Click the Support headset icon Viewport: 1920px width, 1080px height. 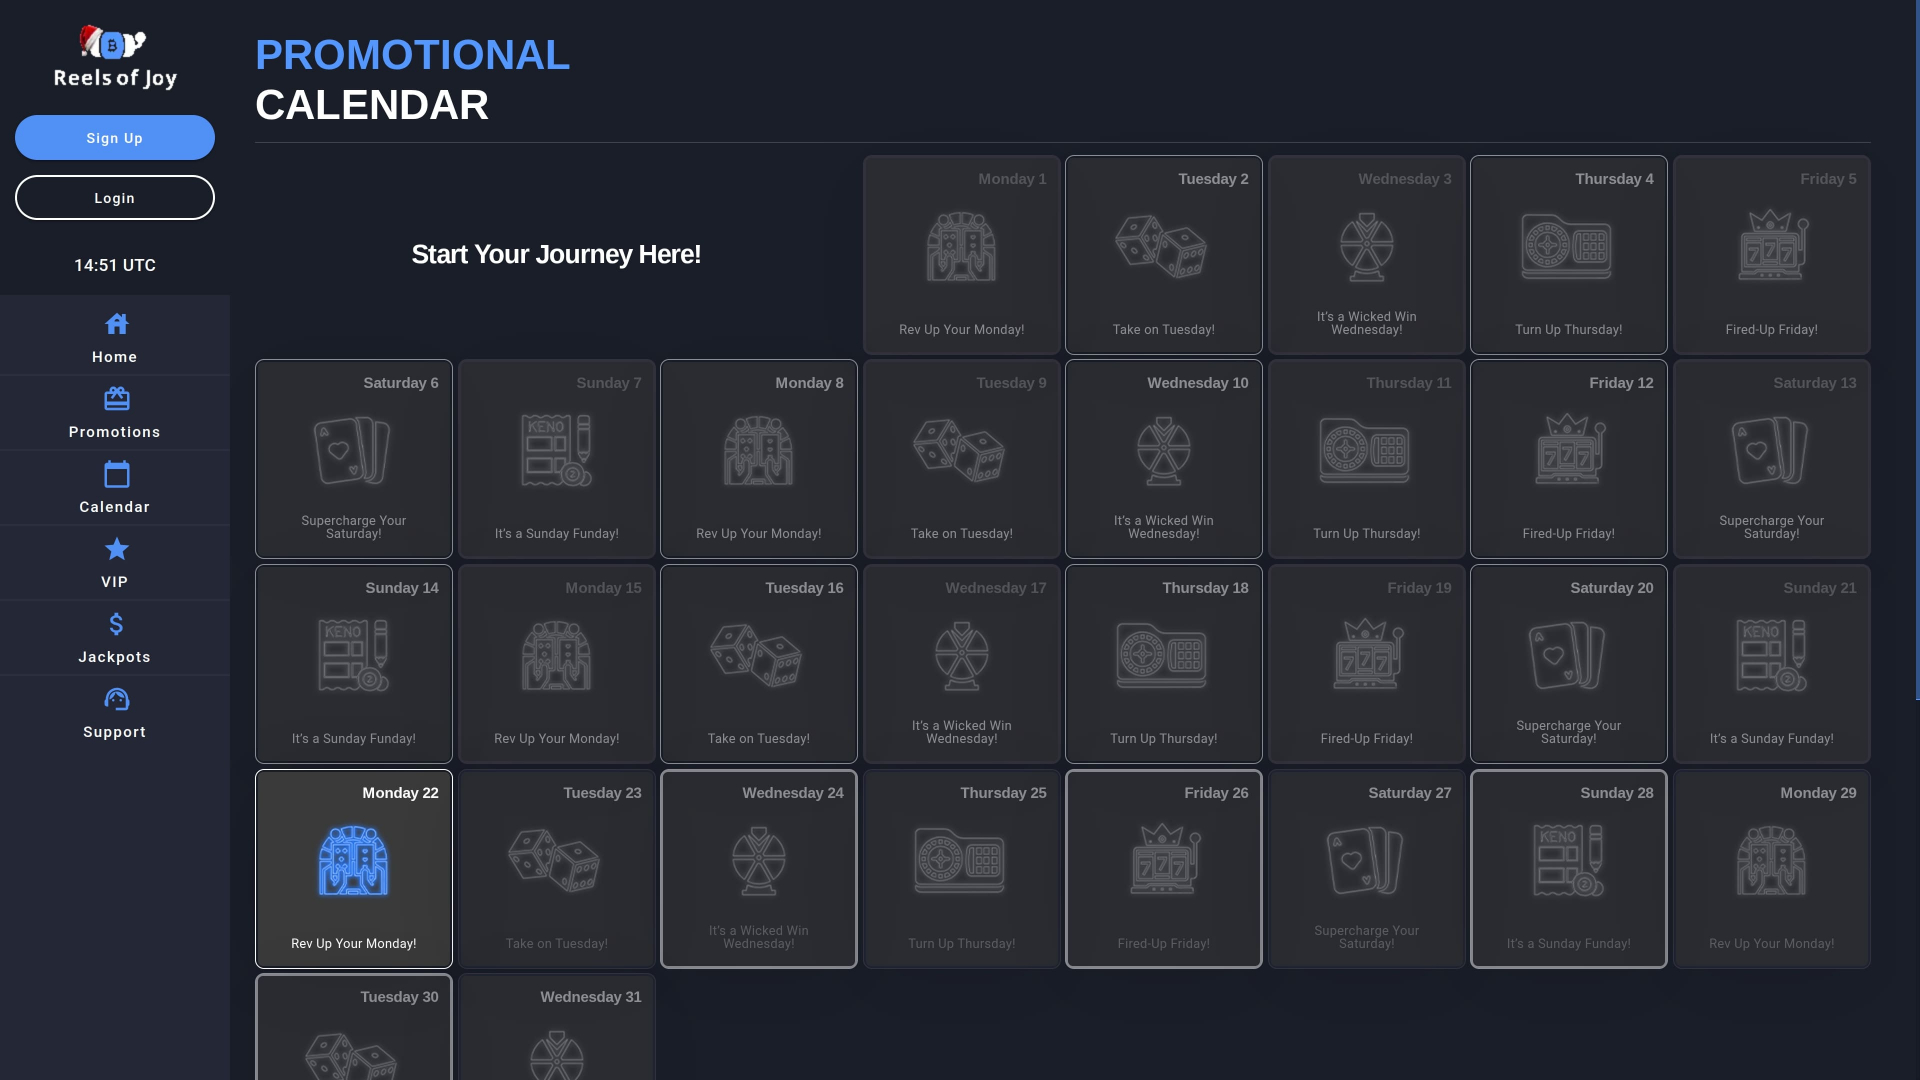coord(115,699)
